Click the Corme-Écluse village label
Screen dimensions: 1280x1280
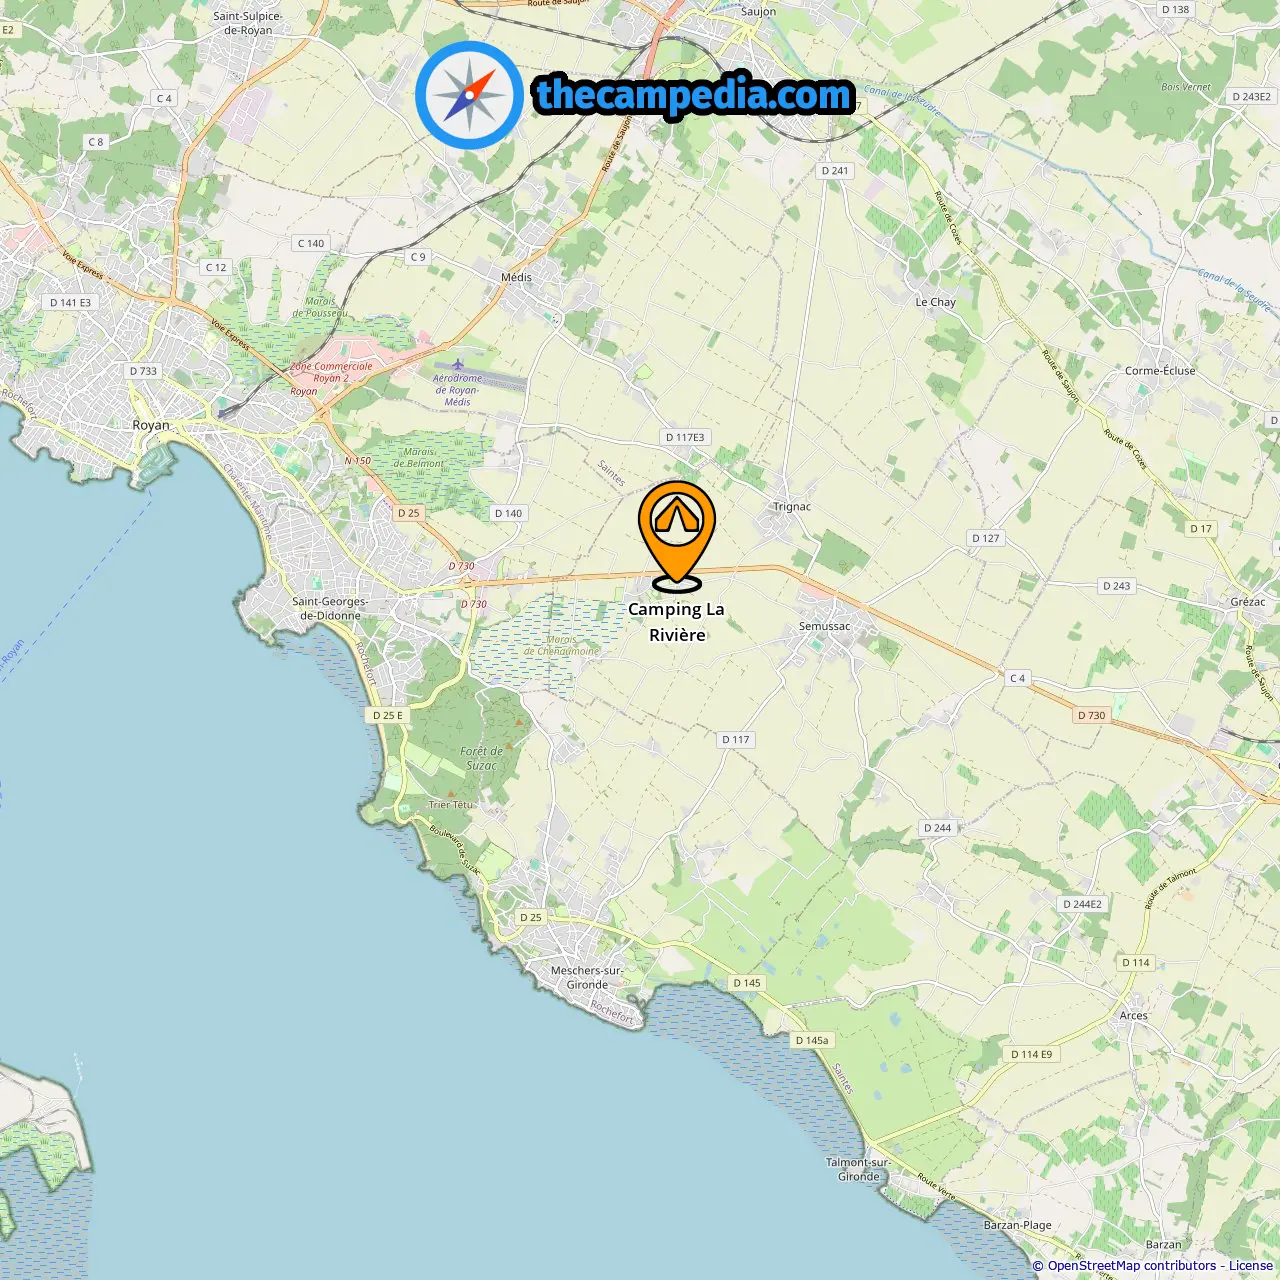click(1160, 370)
